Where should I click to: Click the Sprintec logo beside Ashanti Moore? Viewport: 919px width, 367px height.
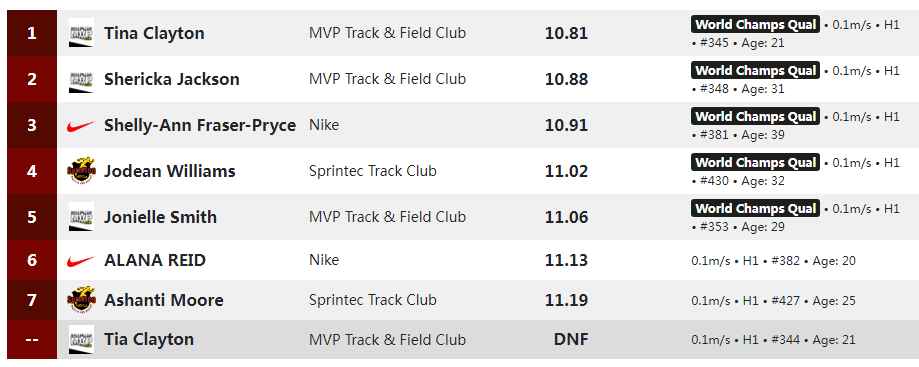pos(81,300)
